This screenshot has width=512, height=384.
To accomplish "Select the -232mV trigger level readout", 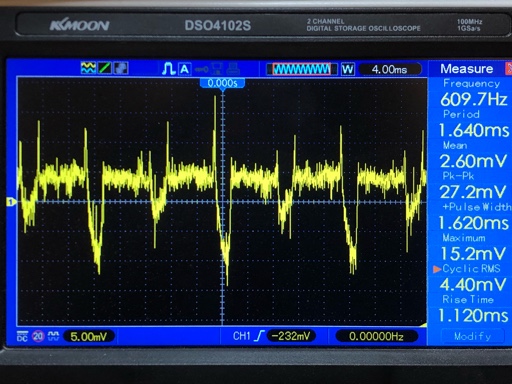I will point(291,336).
